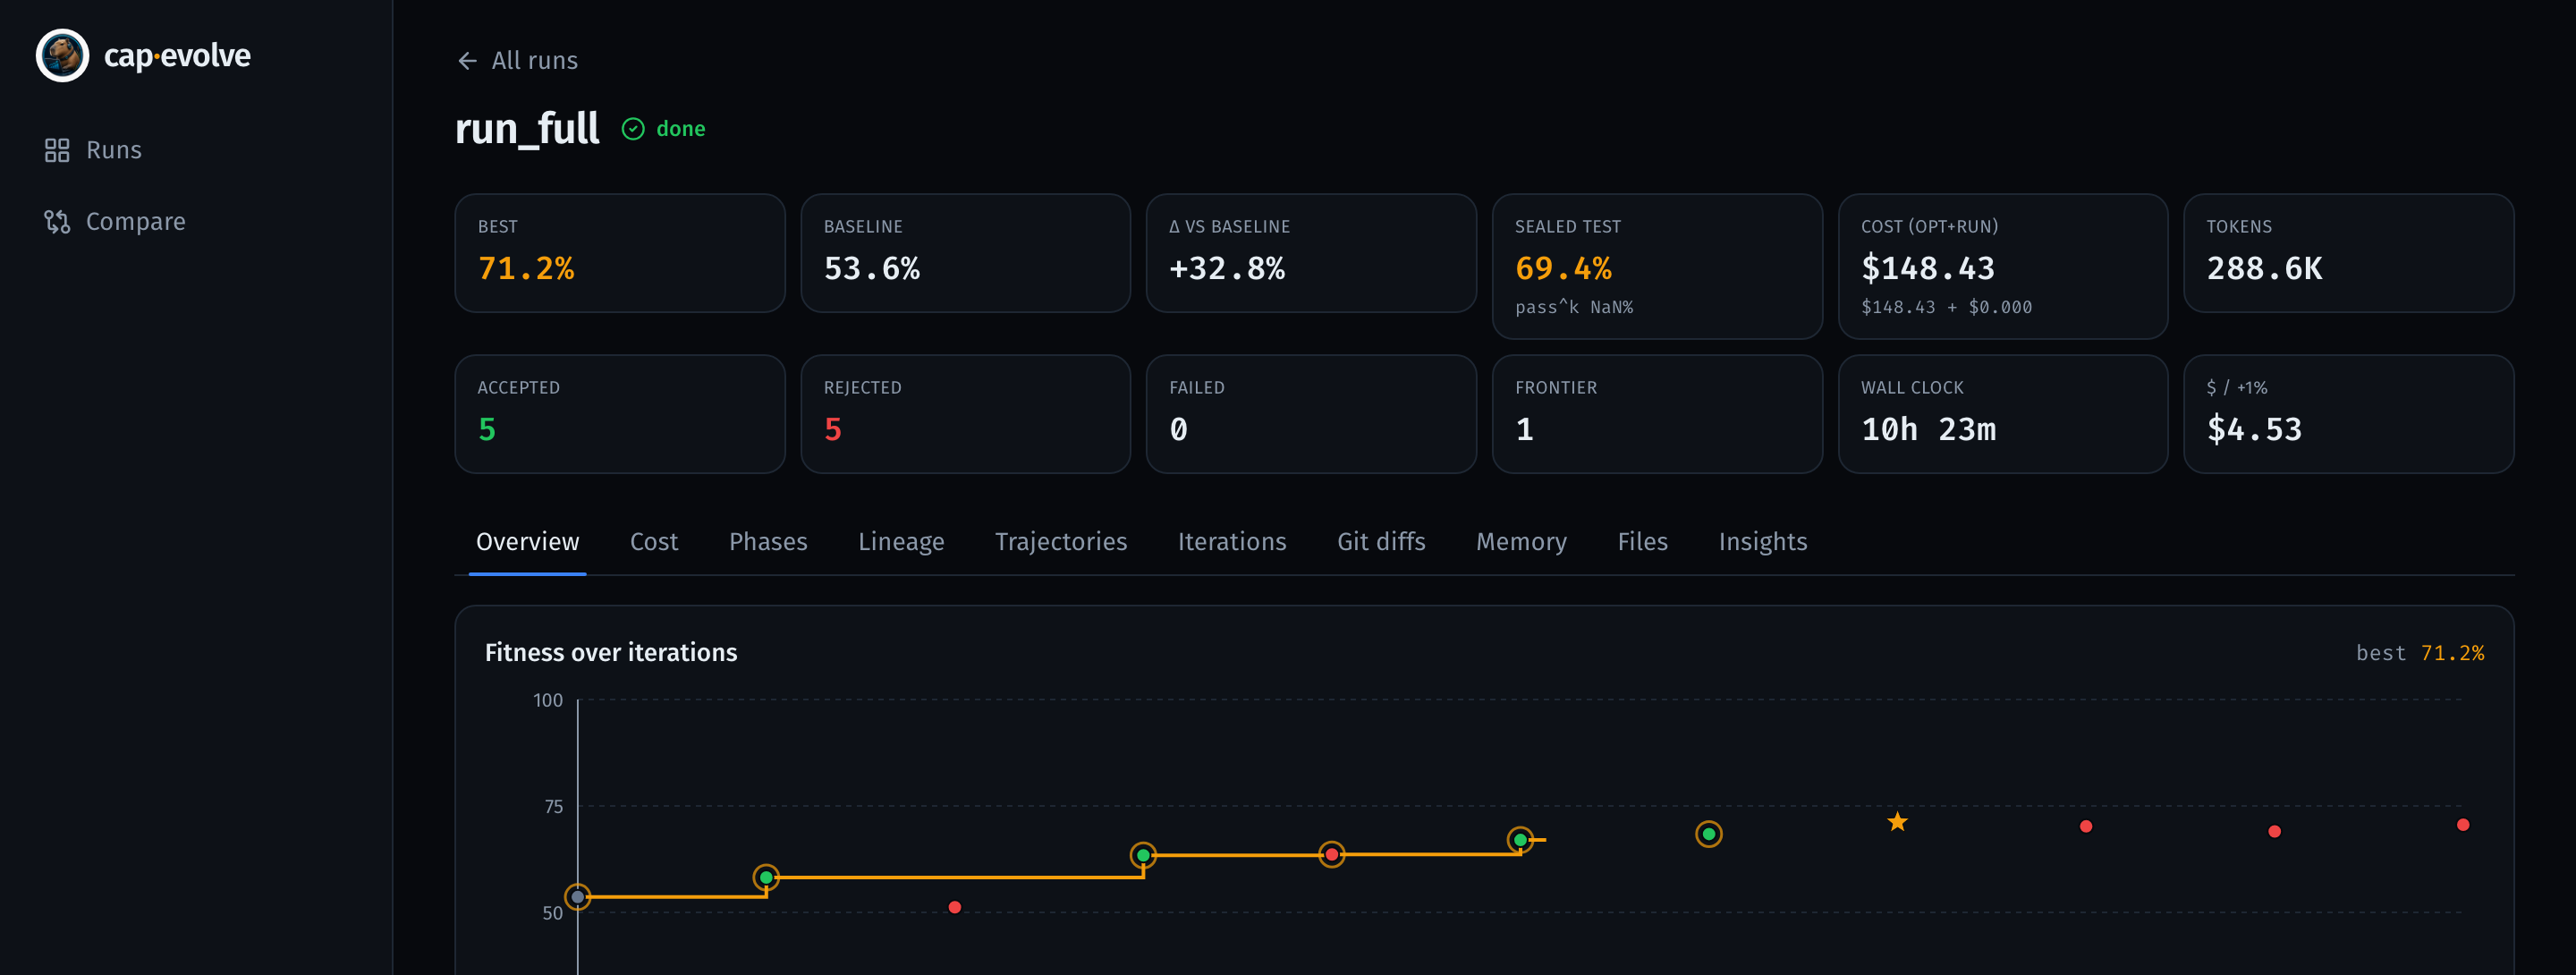Go back to All runs
The height and width of the screenshot is (975, 2576).
click(x=517, y=61)
